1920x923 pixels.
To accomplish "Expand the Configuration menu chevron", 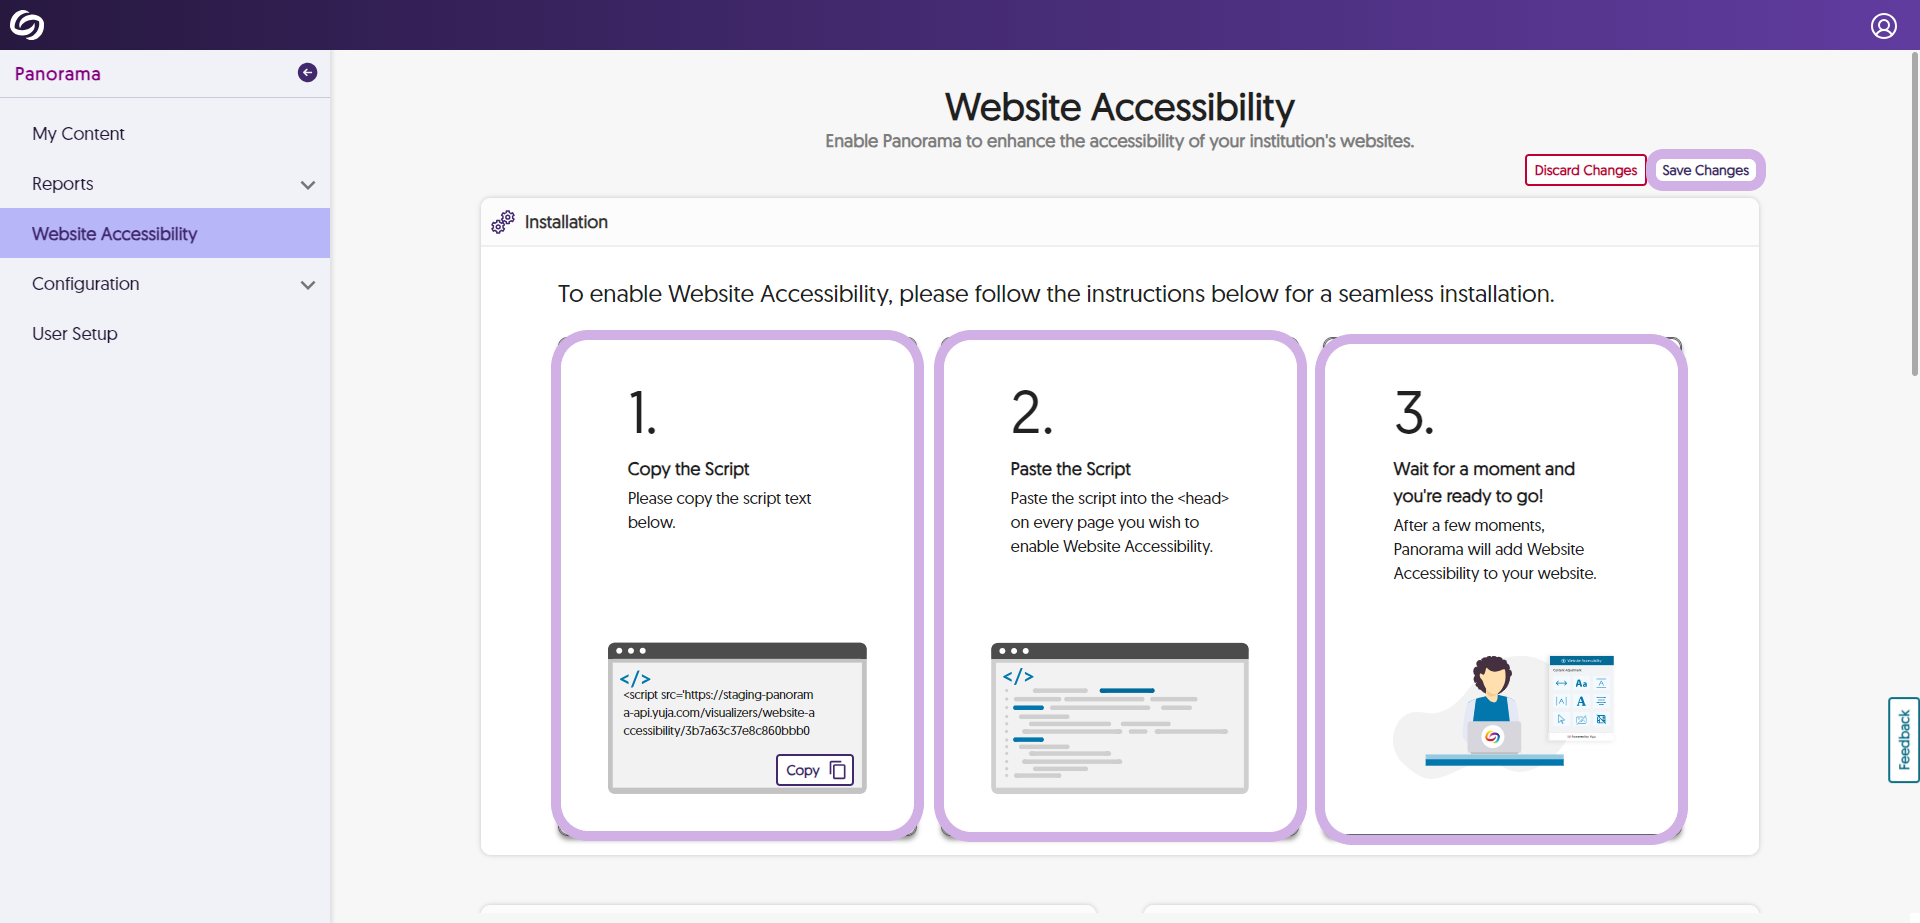I will (x=308, y=285).
